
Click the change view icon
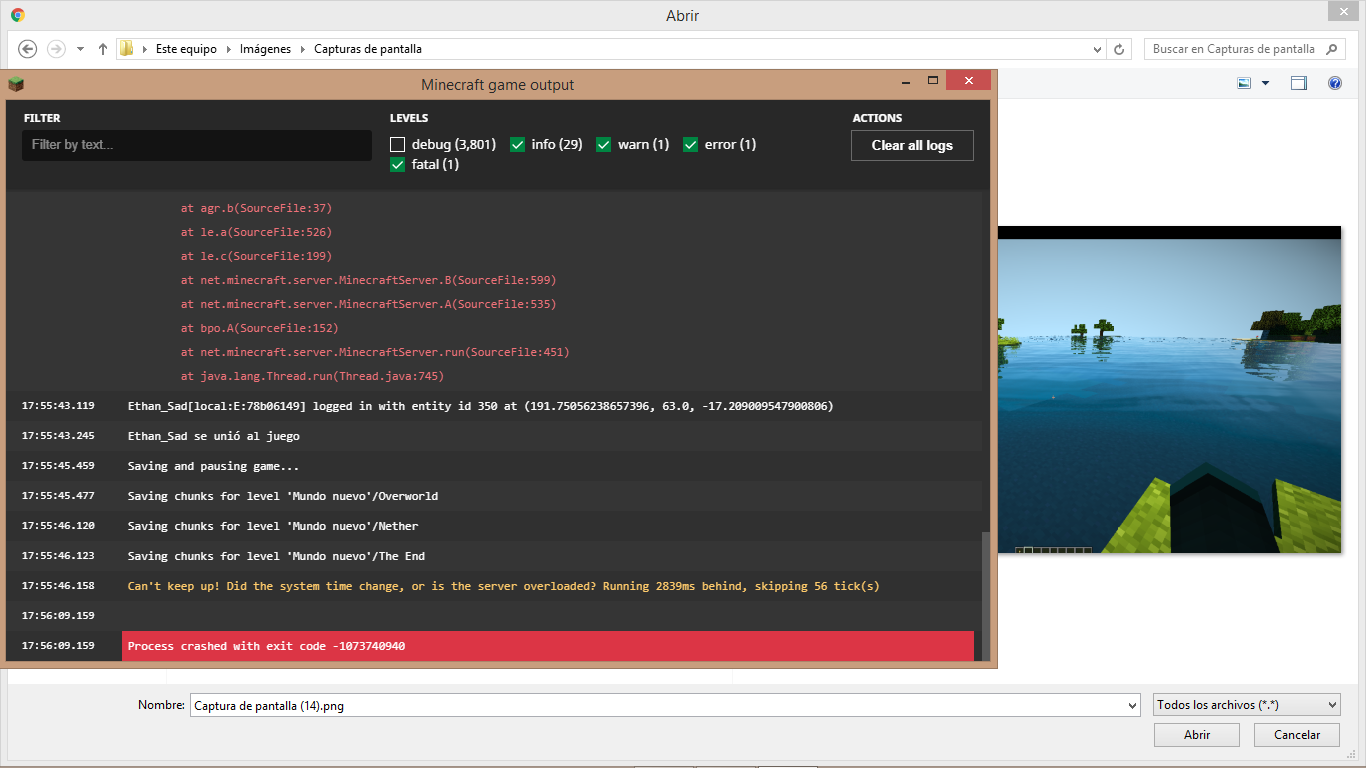(1244, 84)
